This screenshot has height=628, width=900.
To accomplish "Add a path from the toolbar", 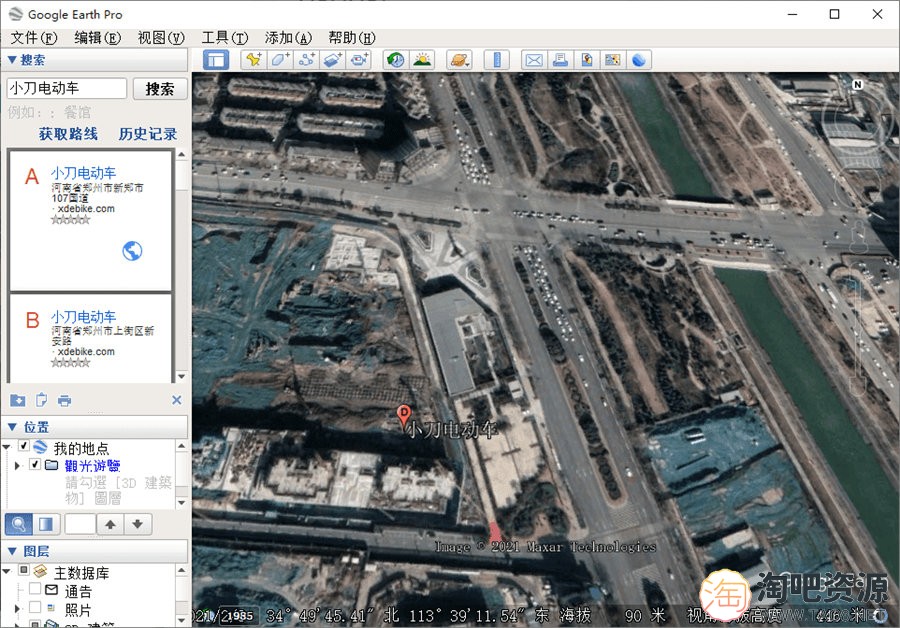I will pyautogui.click(x=306, y=60).
